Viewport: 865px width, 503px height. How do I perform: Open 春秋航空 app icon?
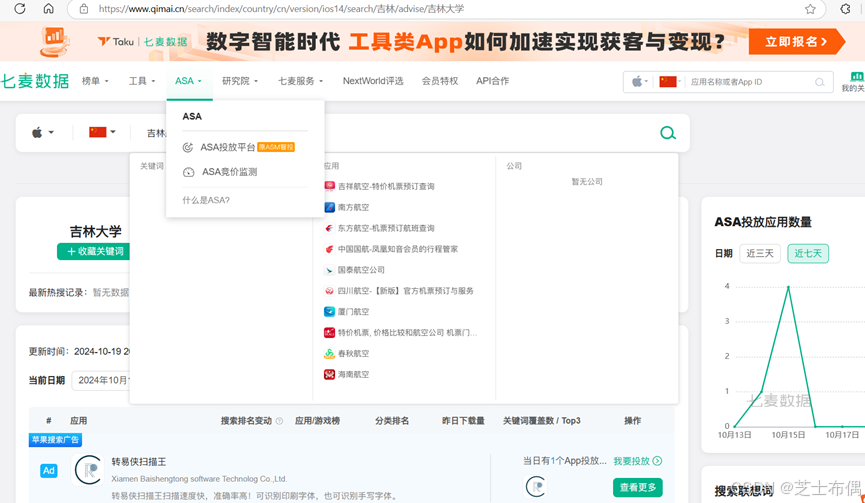(329, 354)
